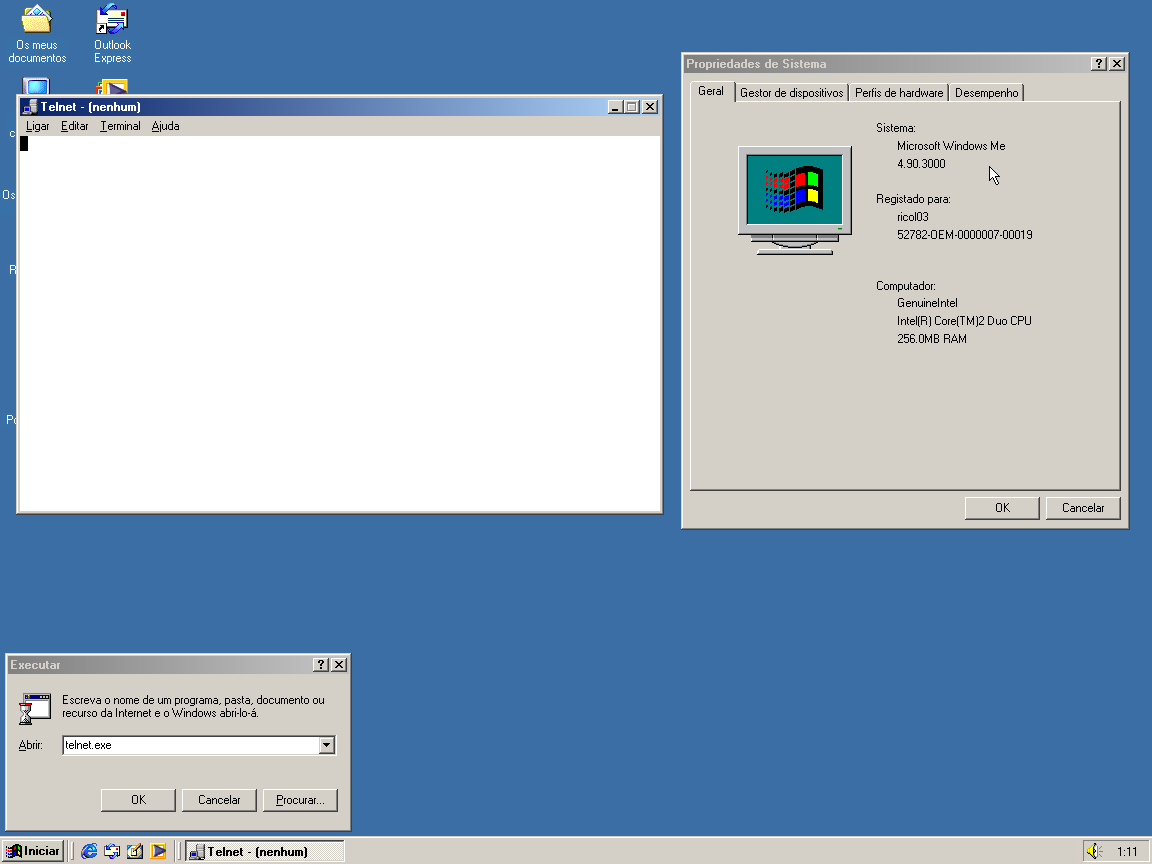This screenshot has height=864, width=1152.
Task: Click help question mark in Propriedades de Sistema
Action: [1098, 64]
